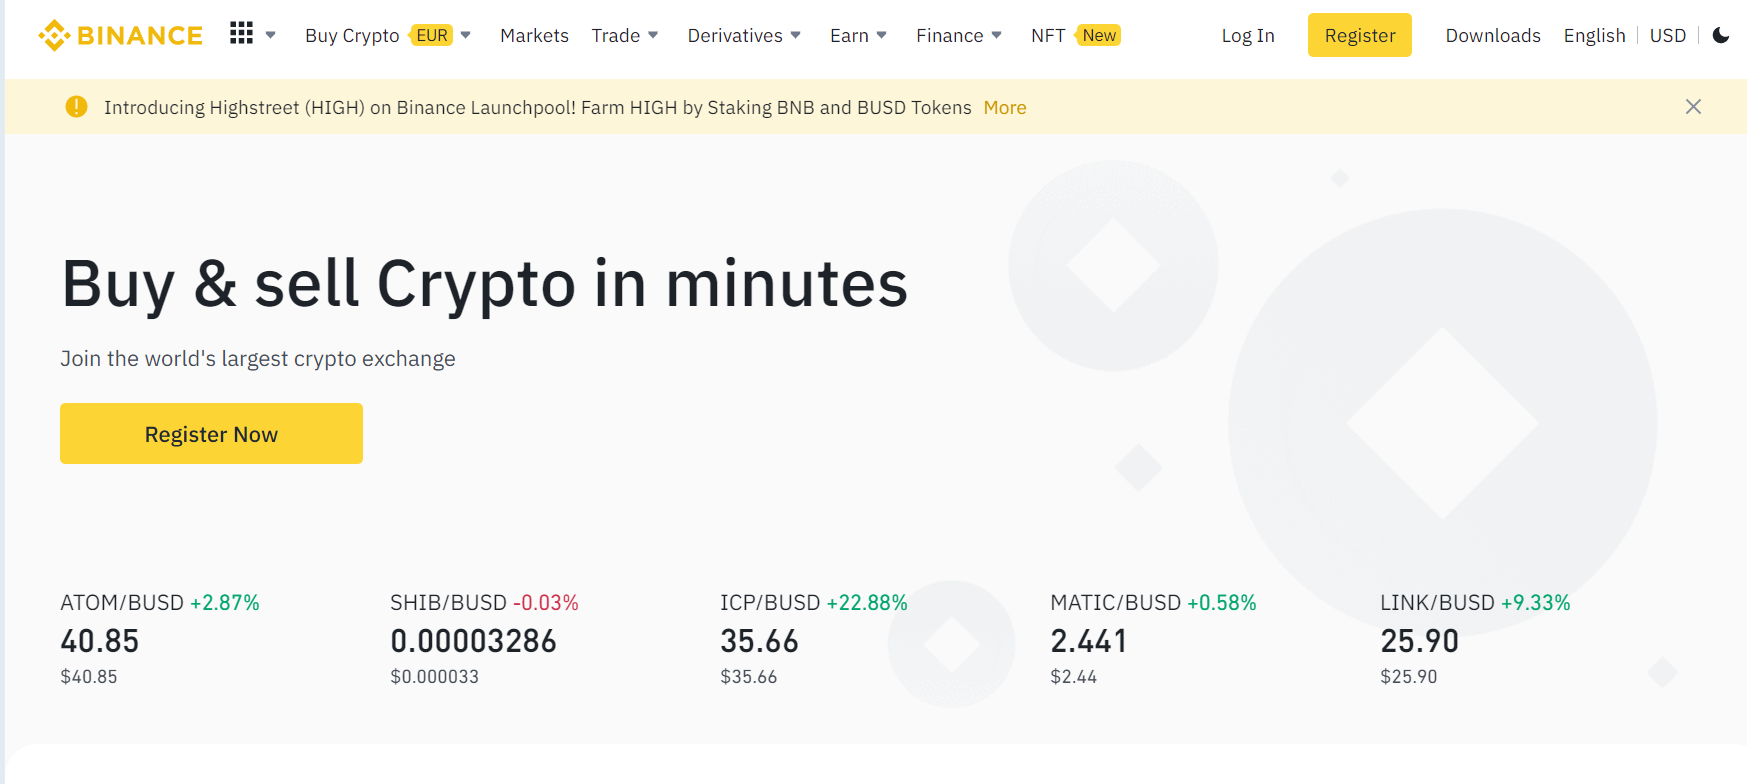Click the New badge beside NFT

[x=1098, y=36]
